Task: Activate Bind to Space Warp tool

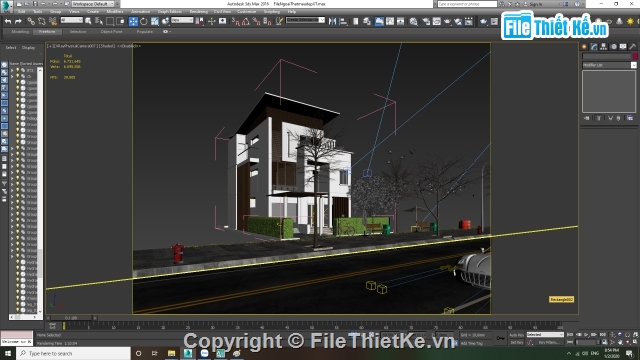Action: (53, 21)
